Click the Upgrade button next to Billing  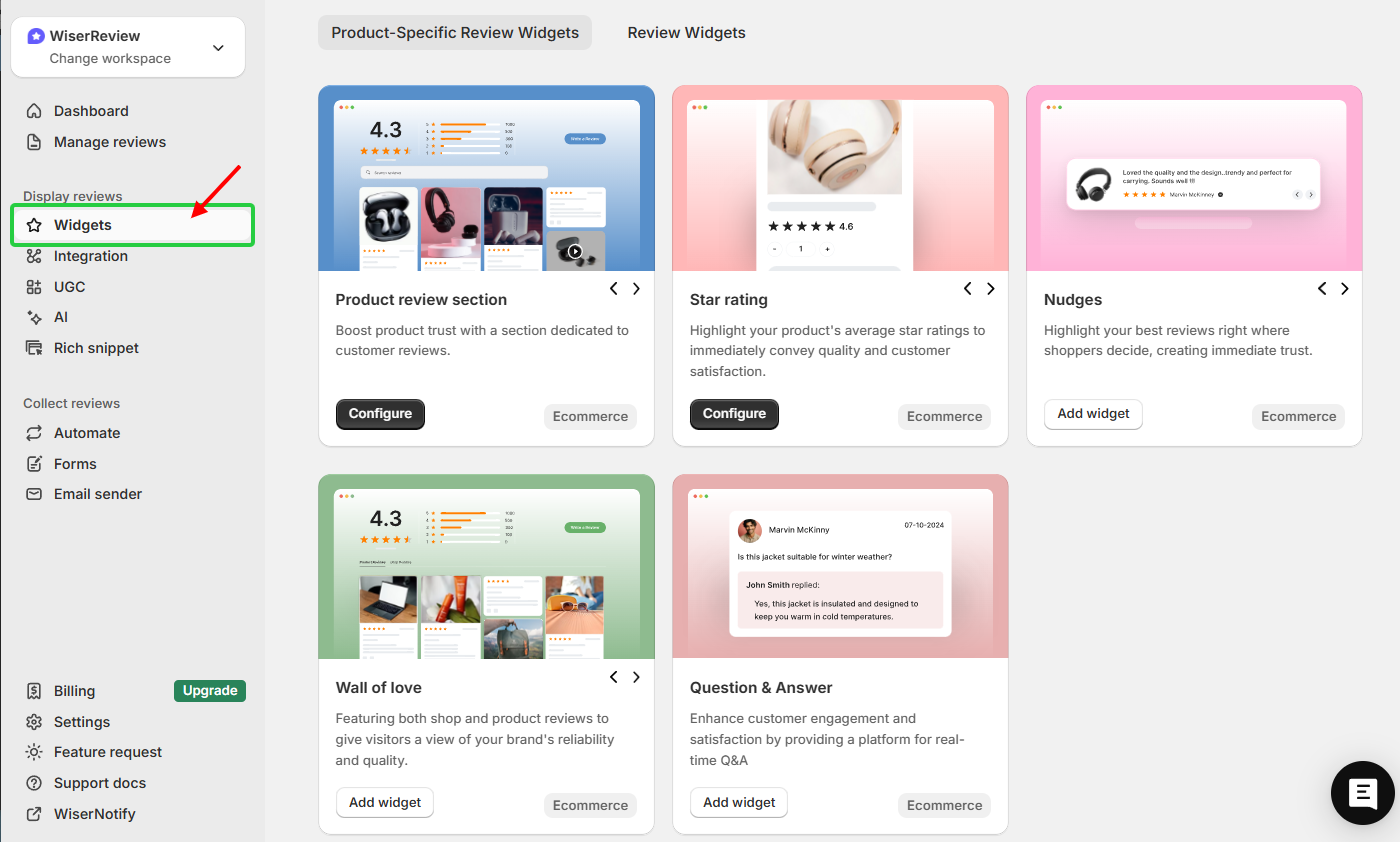coord(209,690)
